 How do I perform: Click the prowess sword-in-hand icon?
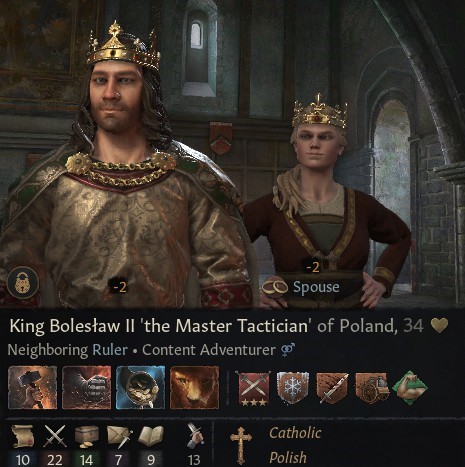point(195,436)
